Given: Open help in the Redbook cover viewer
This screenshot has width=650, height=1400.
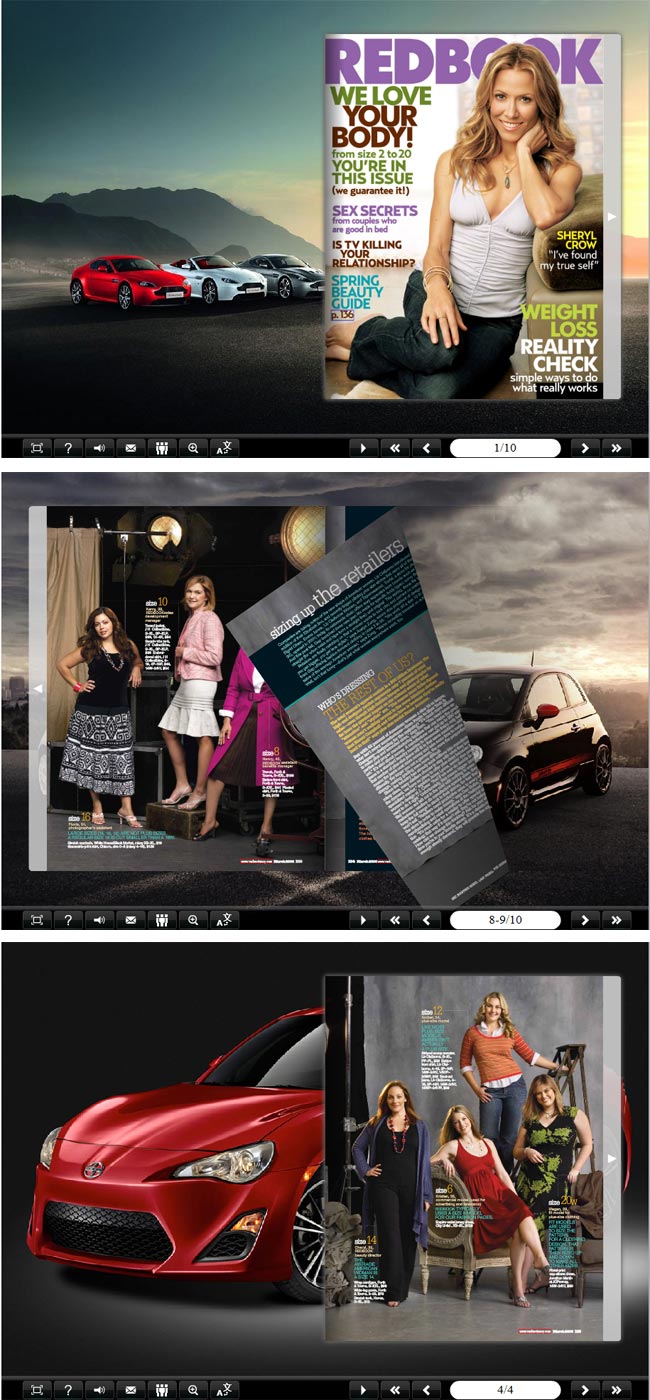Looking at the screenshot, I should [68, 448].
